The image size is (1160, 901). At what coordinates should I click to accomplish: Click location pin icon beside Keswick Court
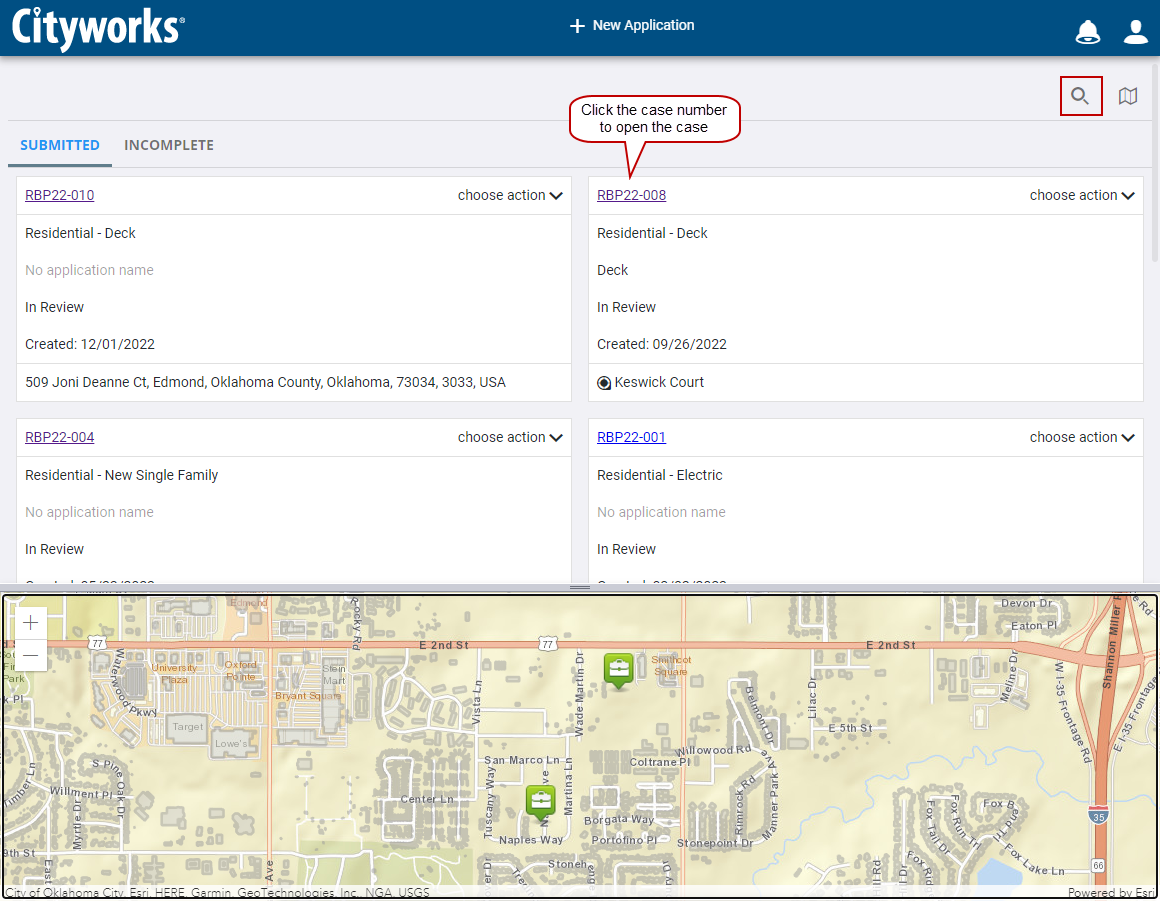[604, 383]
